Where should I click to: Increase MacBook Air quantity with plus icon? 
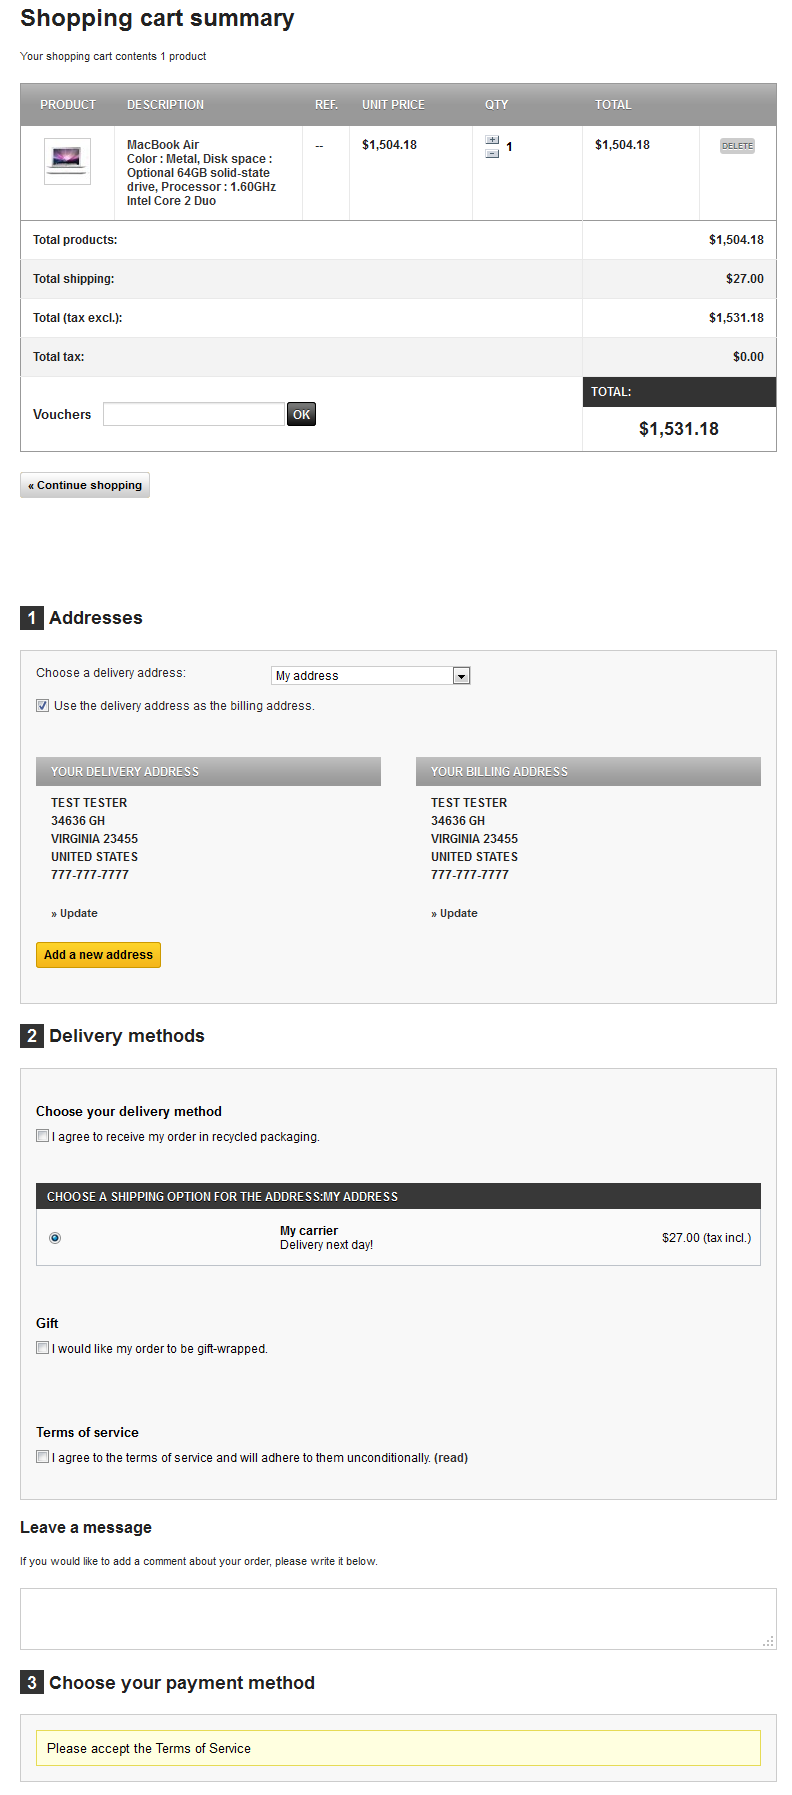pyautogui.click(x=492, y=140)
